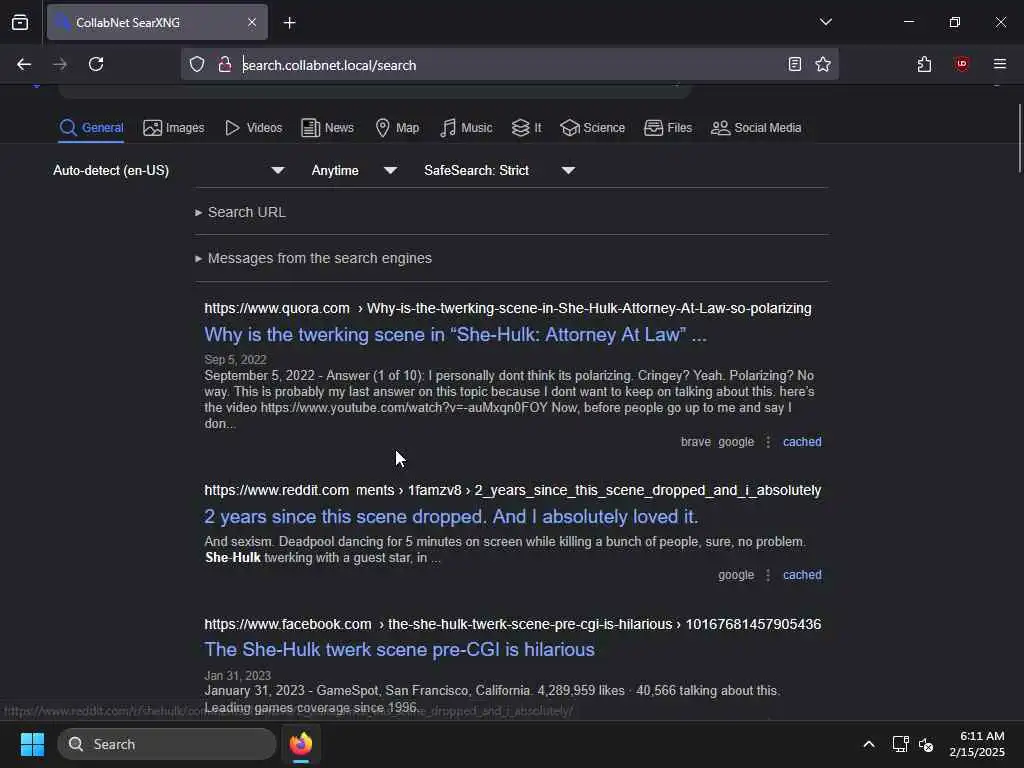Open the Science category tab
Viewport: 1024px width, 768px height.
pos(592,127)
